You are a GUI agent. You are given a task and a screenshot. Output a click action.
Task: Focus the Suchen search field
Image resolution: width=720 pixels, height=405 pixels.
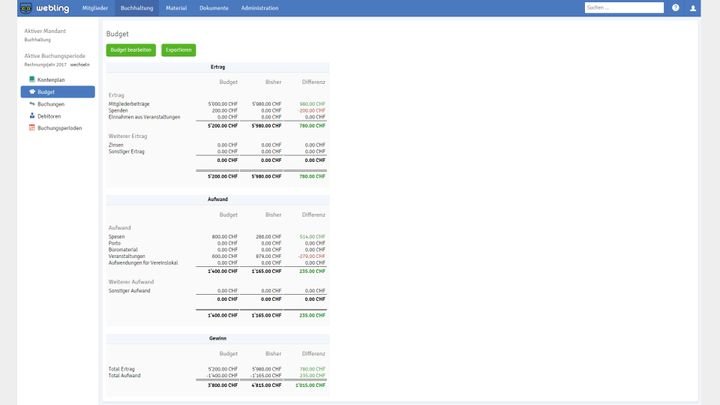pos(623,8)
